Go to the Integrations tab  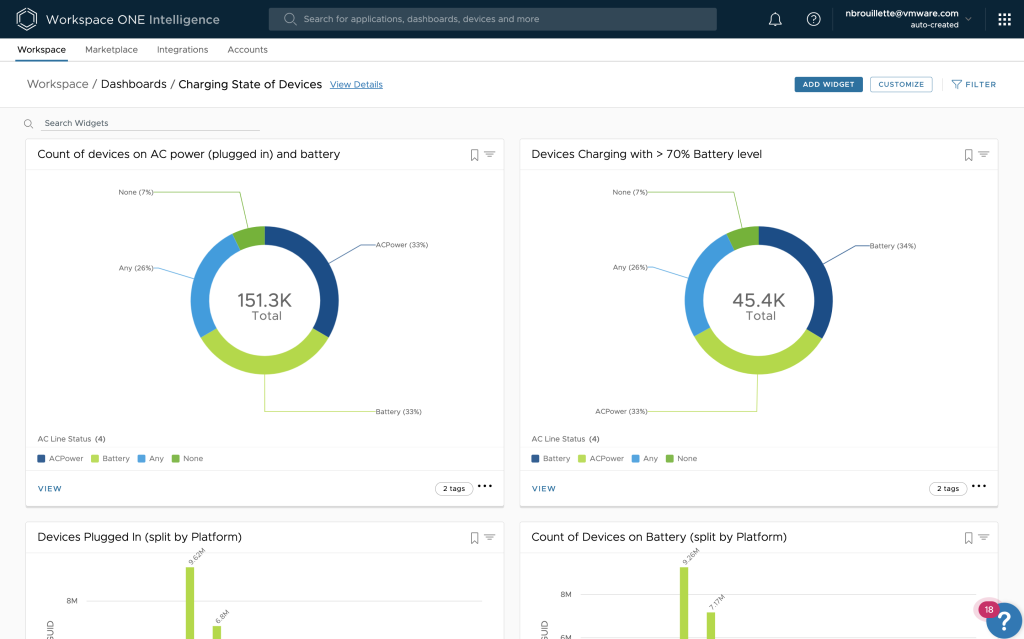[182, 50]
